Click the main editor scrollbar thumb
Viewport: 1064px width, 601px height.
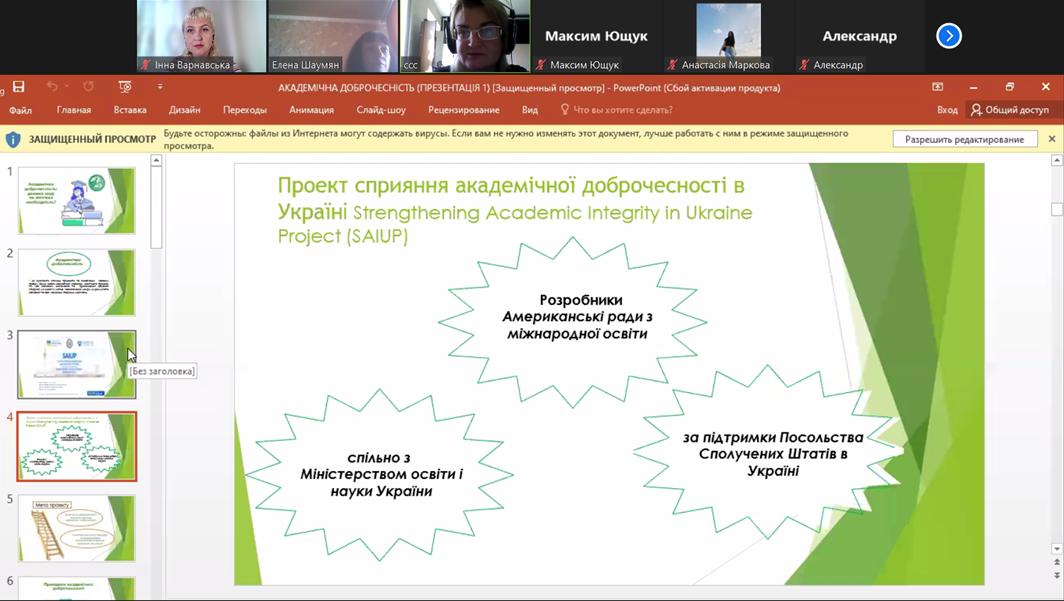[1057, 209]
